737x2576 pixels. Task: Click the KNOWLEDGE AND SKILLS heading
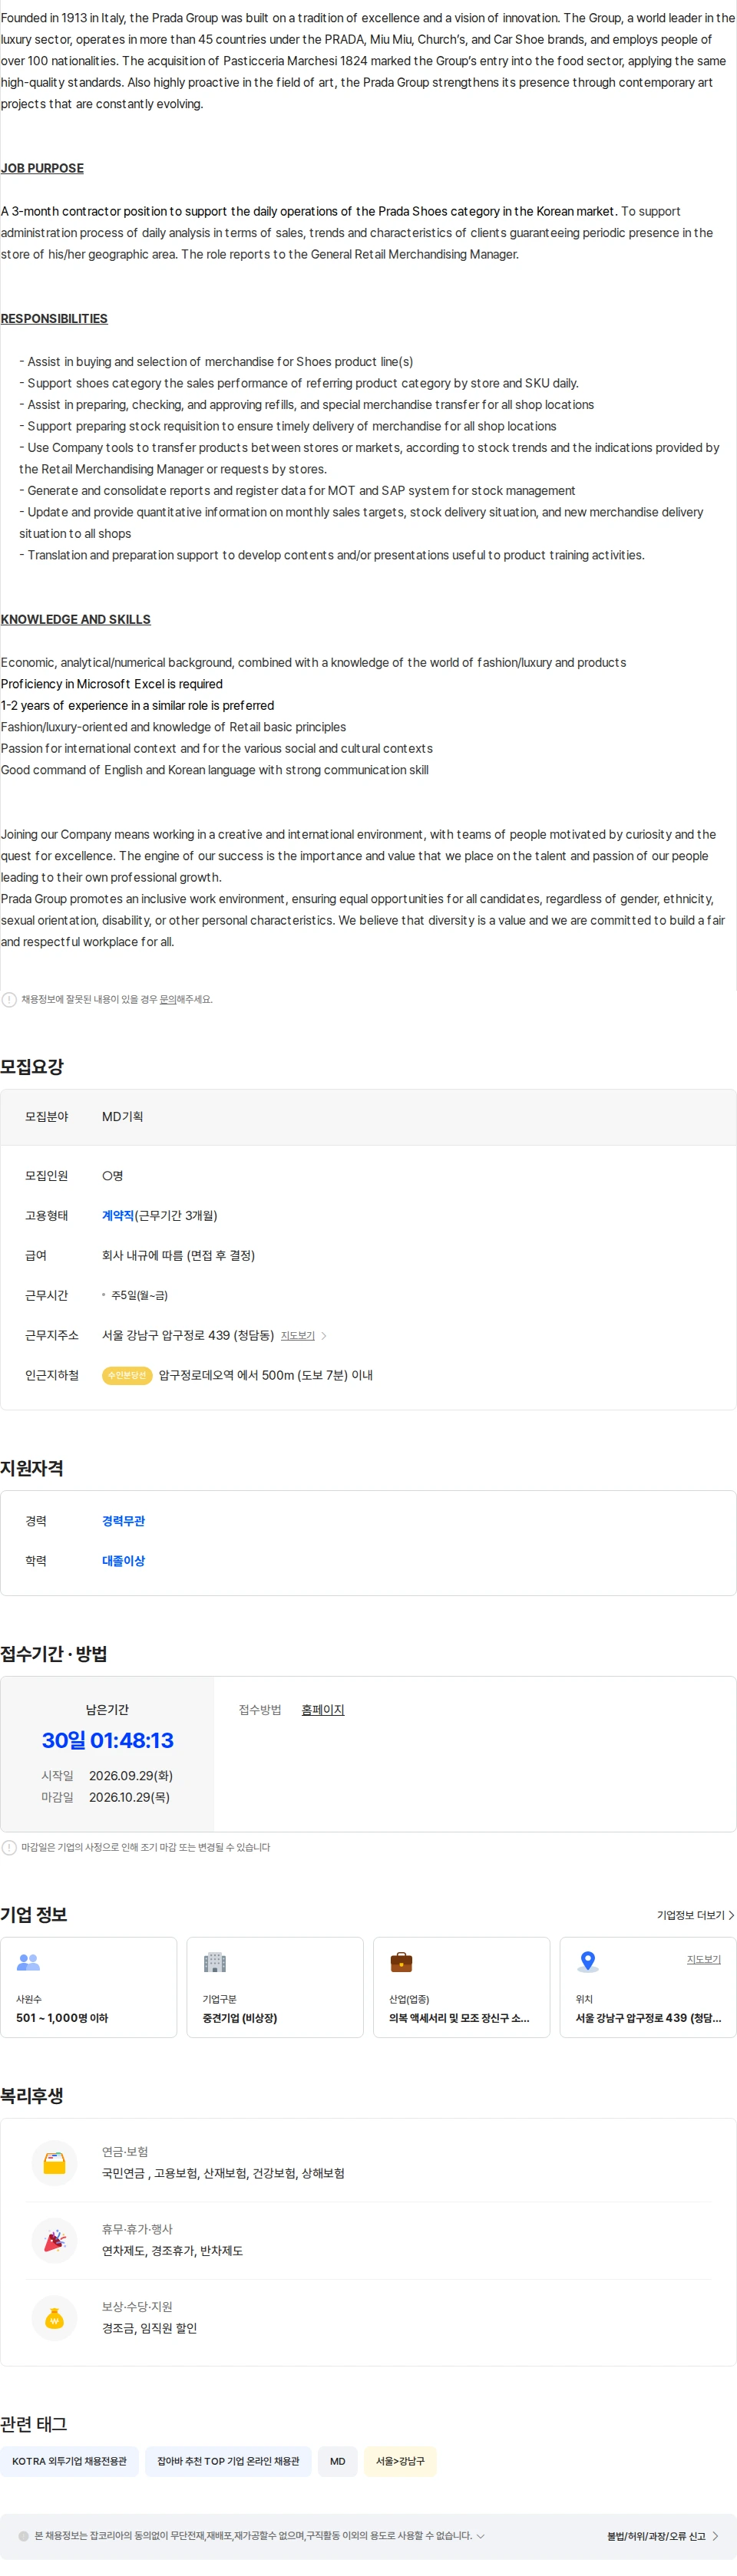pos(76,619)
